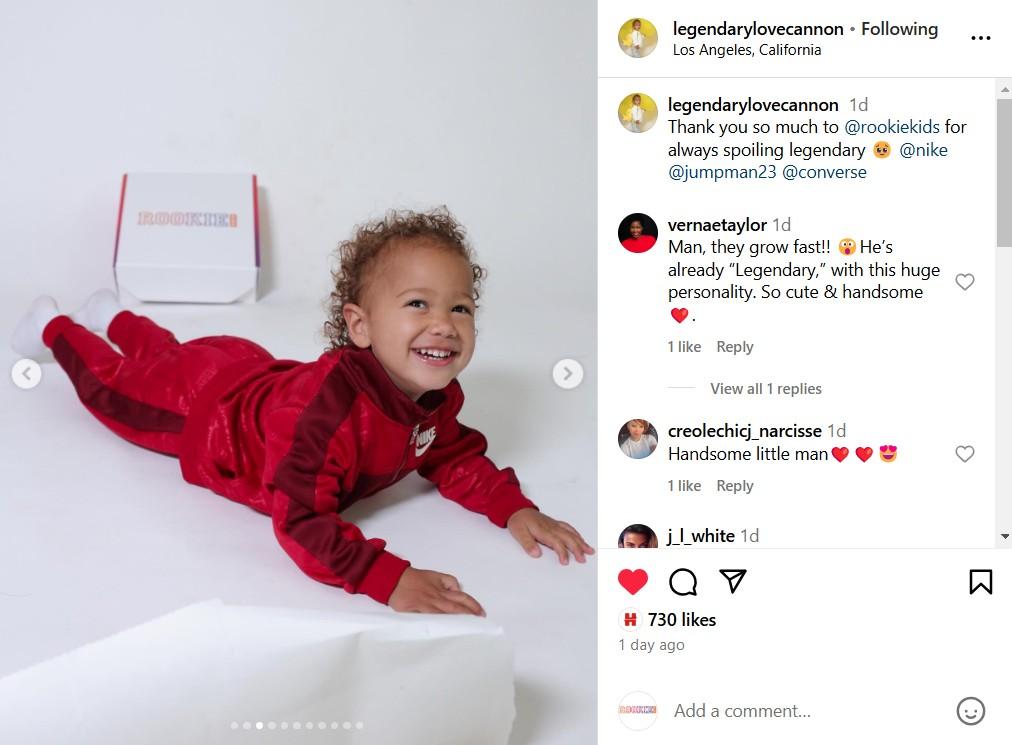Click the comments scrollbar down arrow
1012x745 pixels.
tap(1005, 536)
